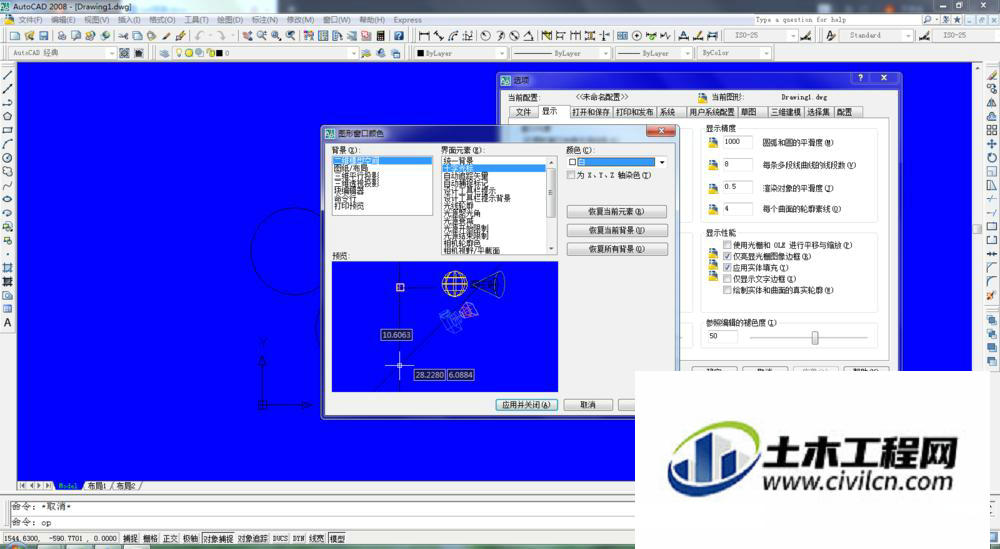Select the Multiline Text A tool
Image resolution: width=1000 pixels, height=549 pixels.
8,323
